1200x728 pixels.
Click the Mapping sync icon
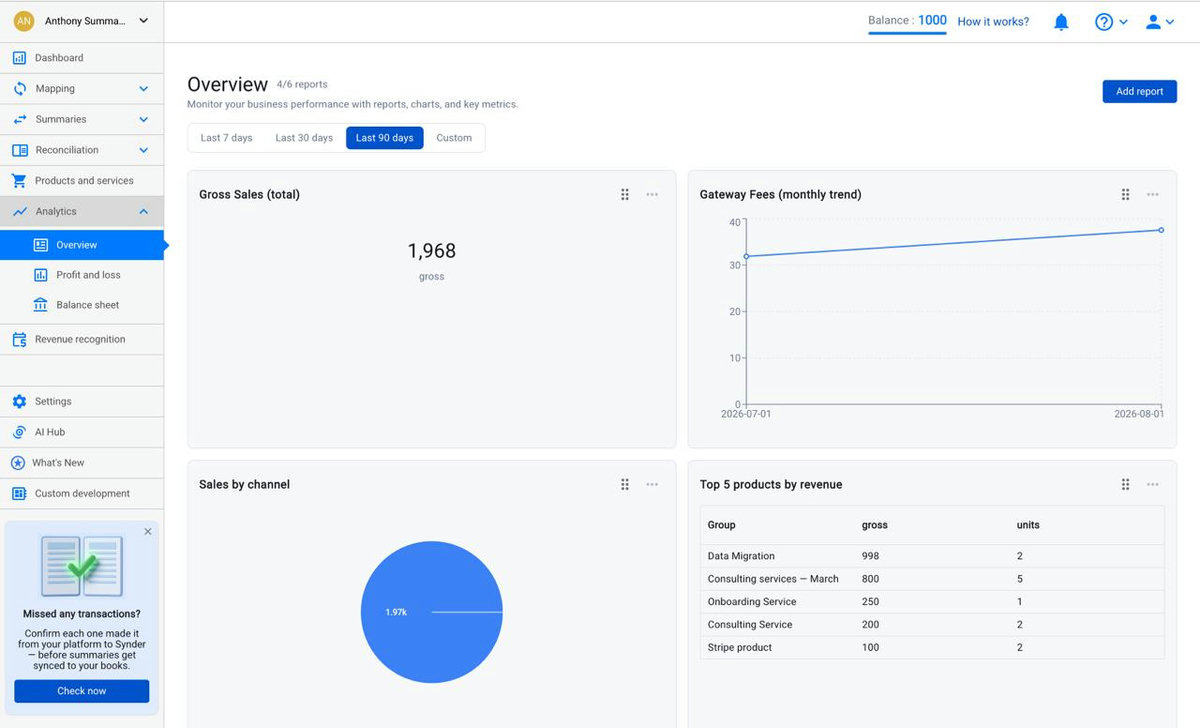pos(19,89)
